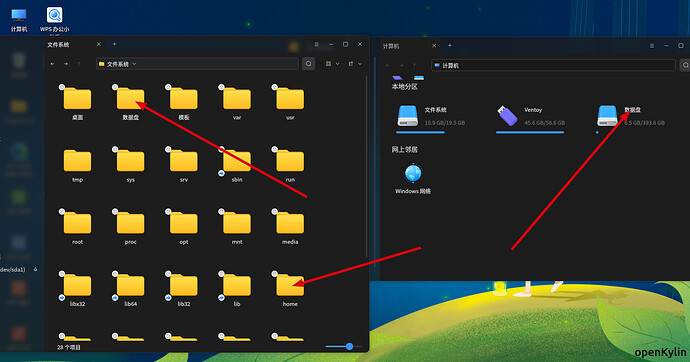Tick the selection circle on root folder

pos(62,212)
